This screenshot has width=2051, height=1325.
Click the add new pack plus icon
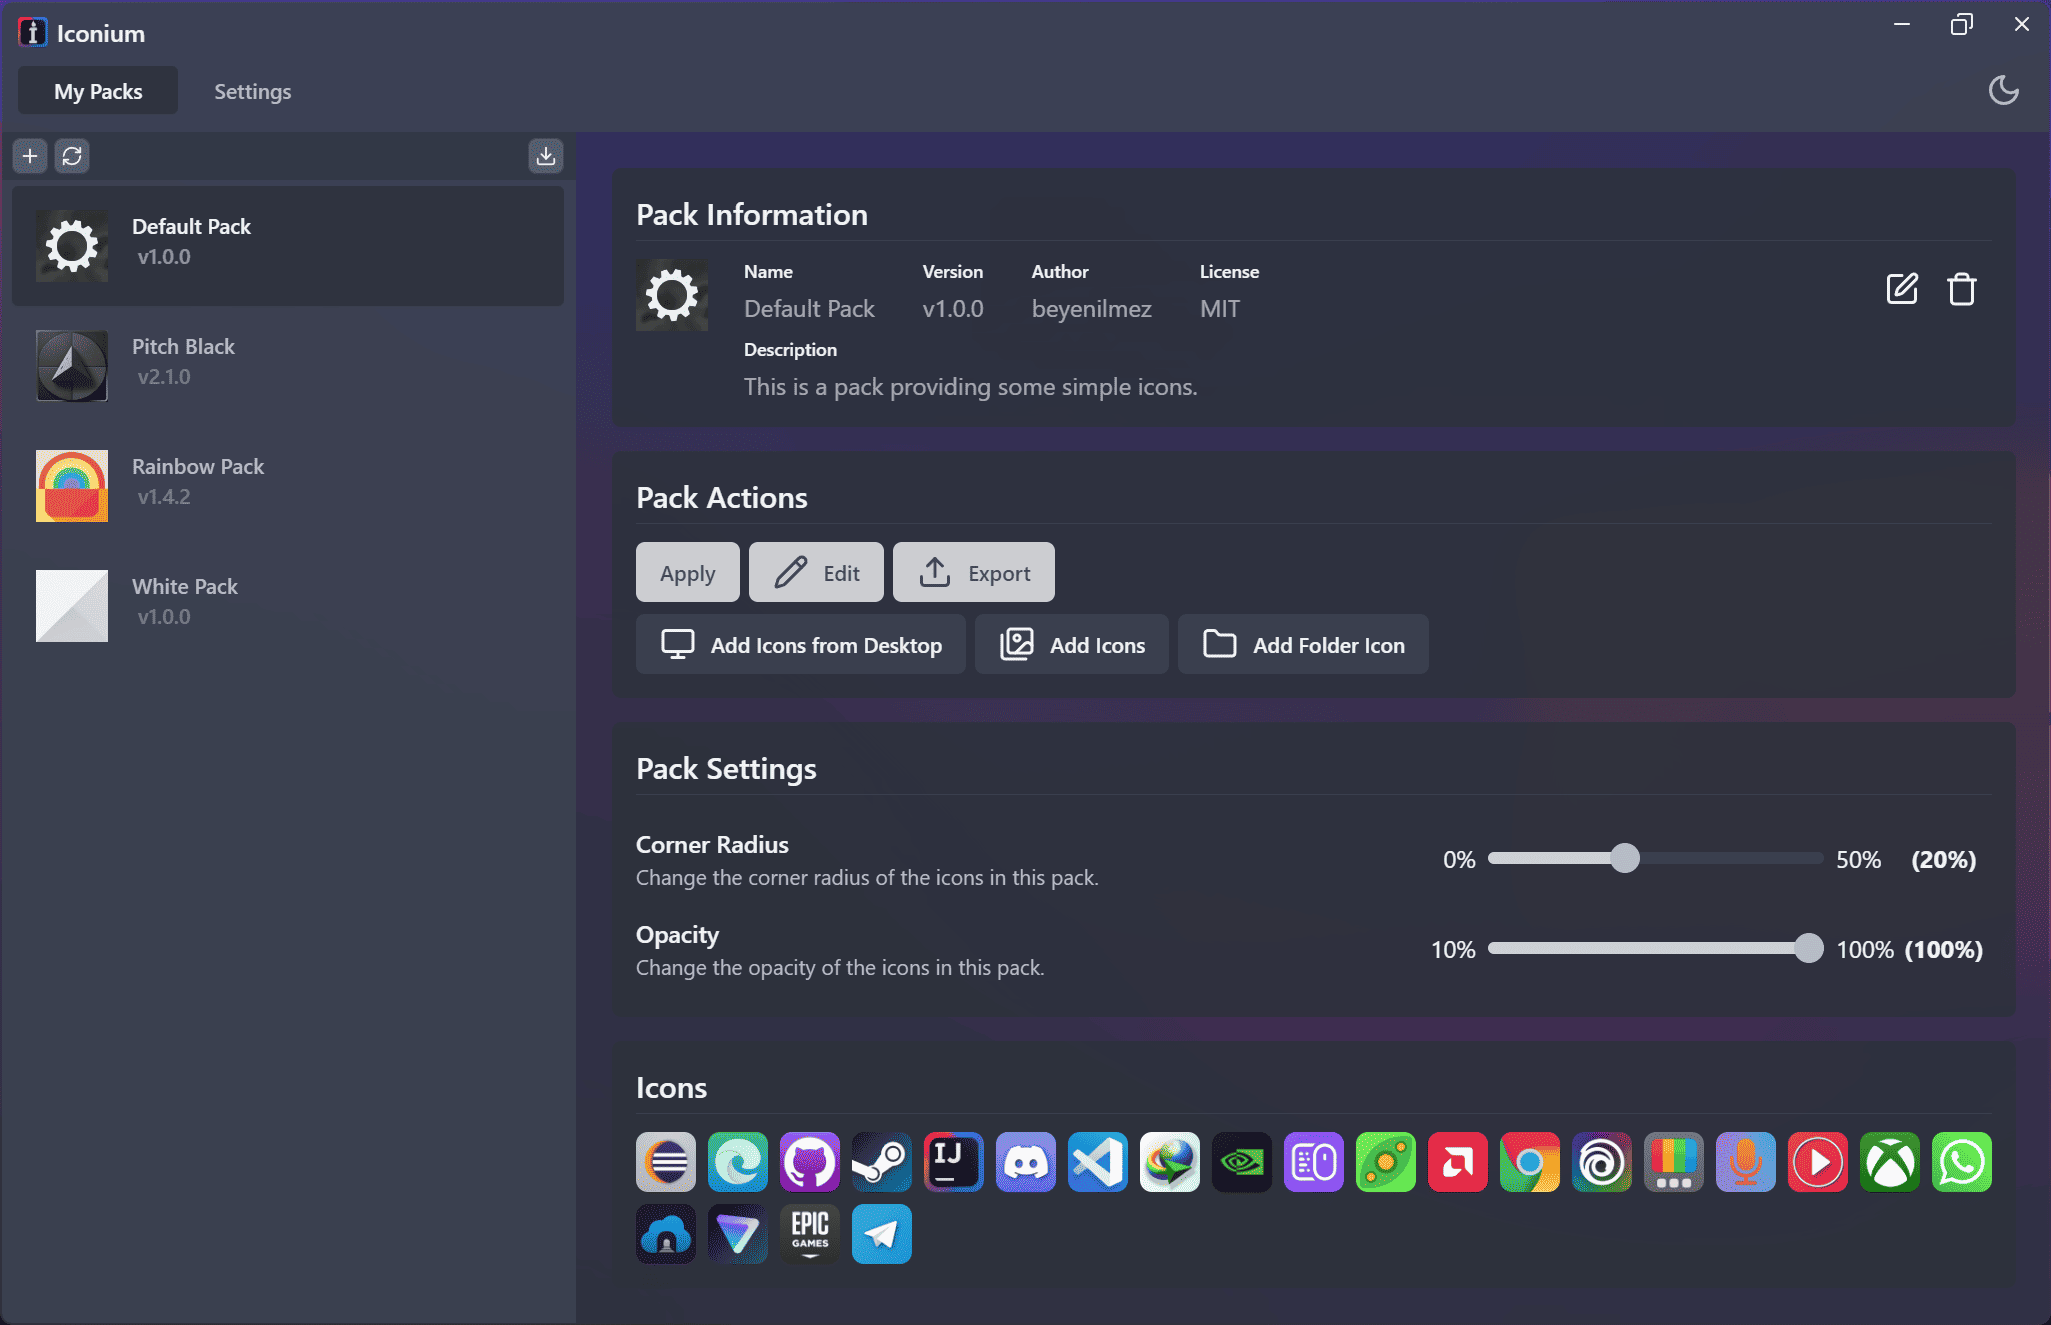click(x=30, y=156)
